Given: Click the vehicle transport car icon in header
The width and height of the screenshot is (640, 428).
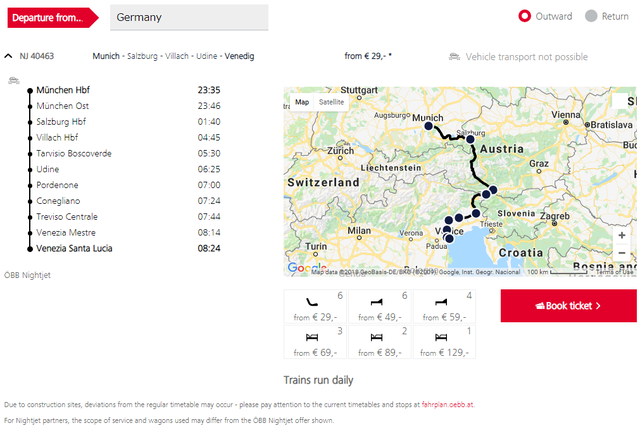Looking at the screenshot, I should tap(454, 57).
